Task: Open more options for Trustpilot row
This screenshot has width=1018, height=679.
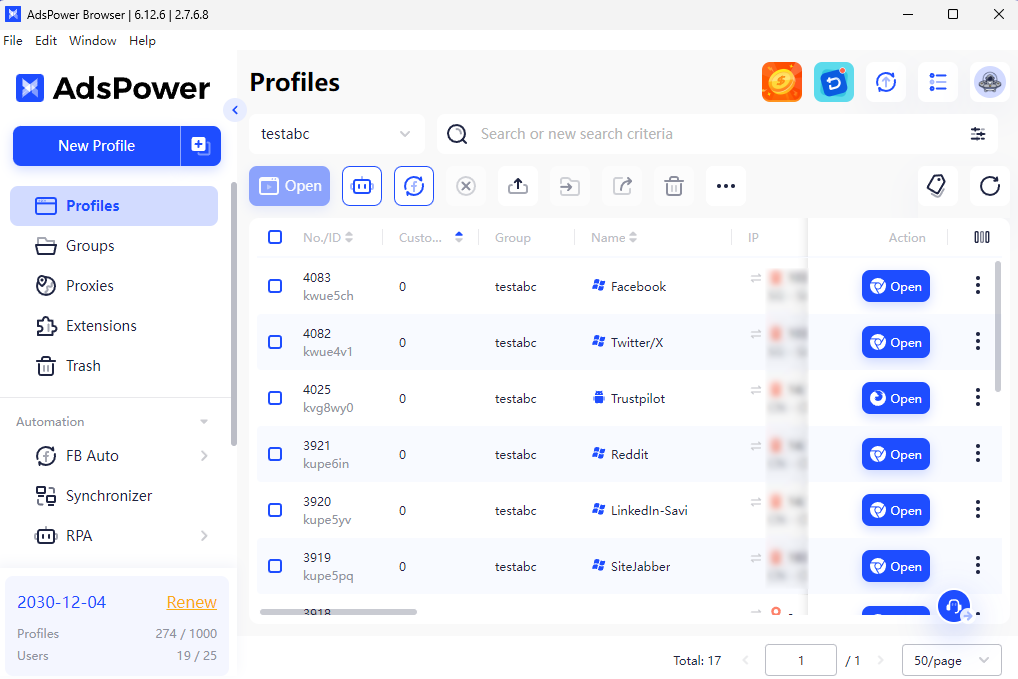Action: tap(978, 398)
